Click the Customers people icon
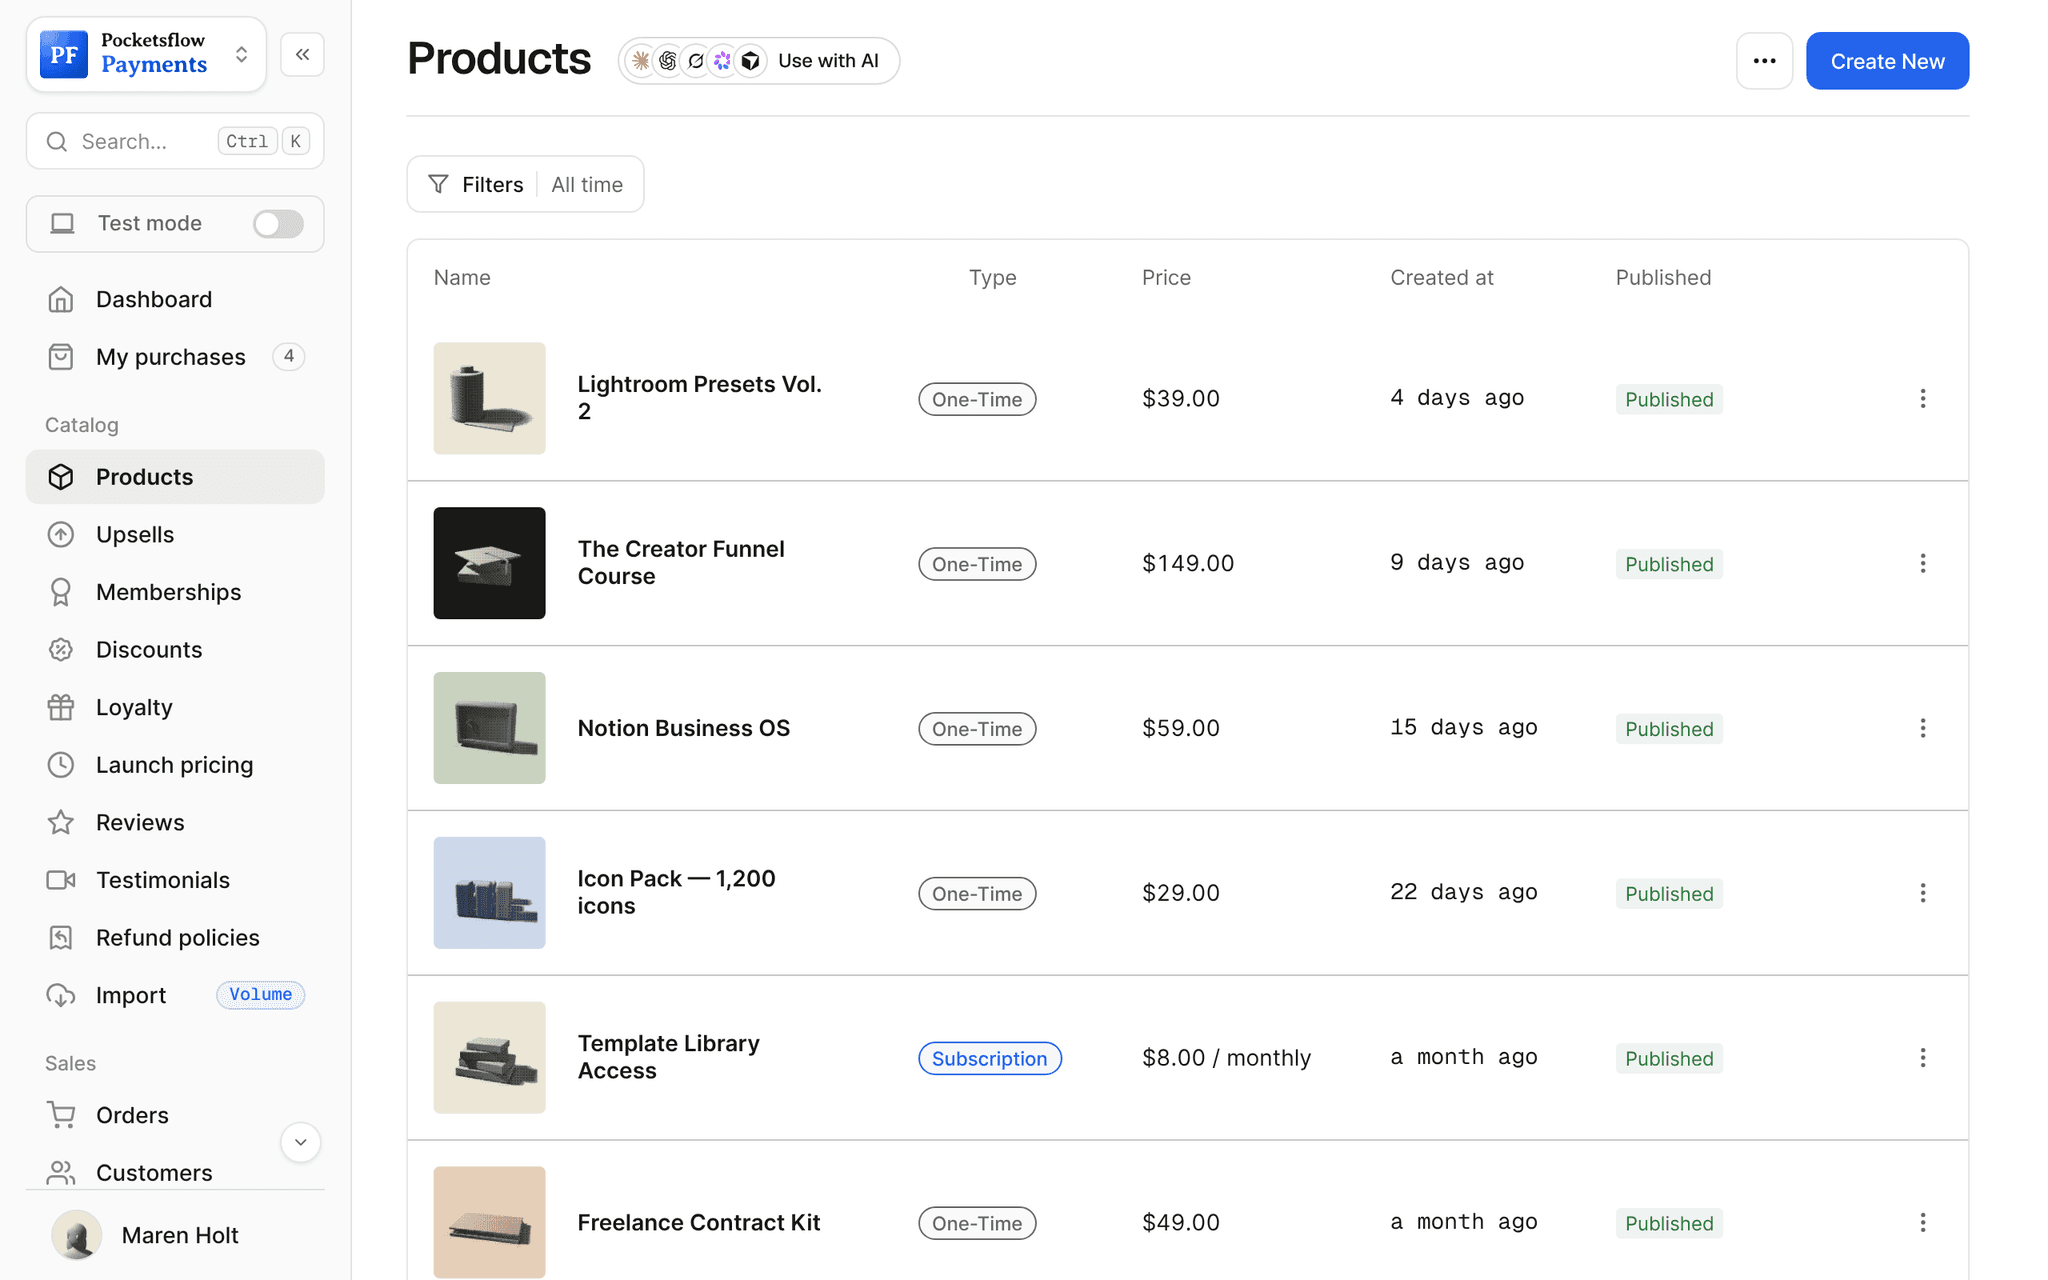The height and width of the screenshot is (1280, 2048). (x=61, y=1172)
